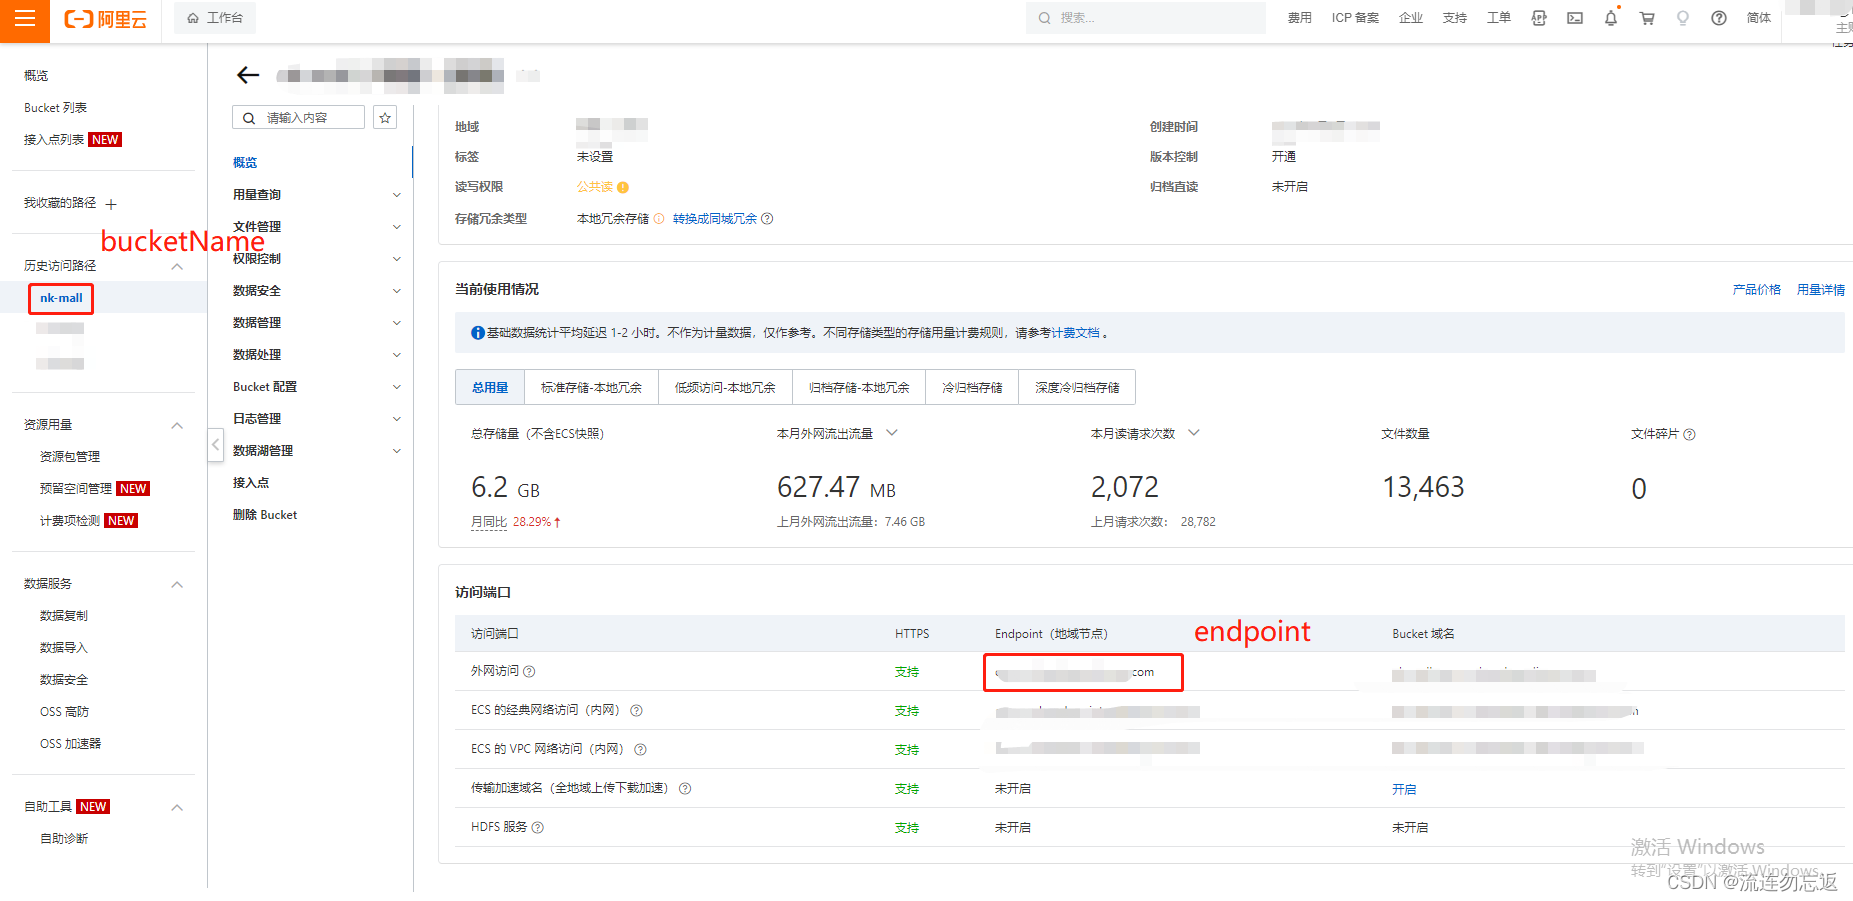
Task: Select 概览 in bucket menu
Action: tap(245, 163)
